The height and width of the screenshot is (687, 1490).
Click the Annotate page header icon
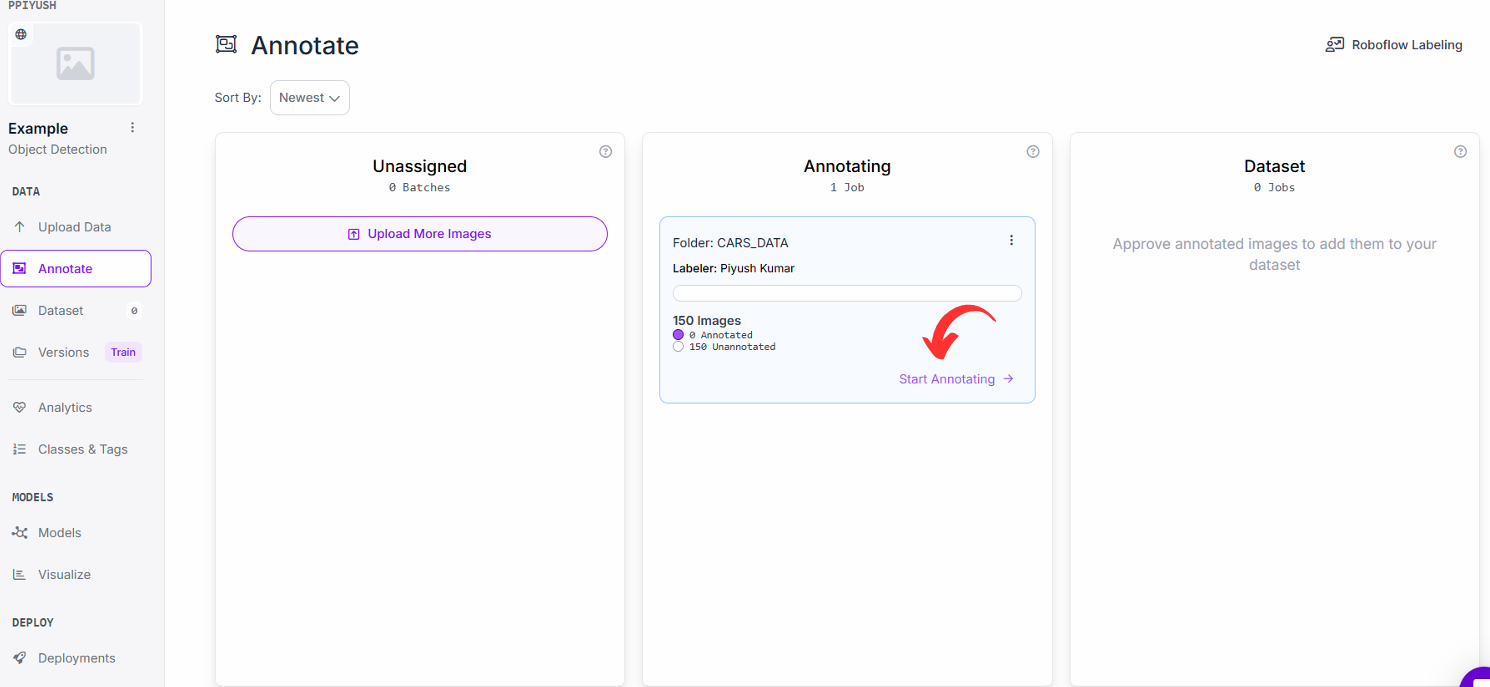click(226, 45)
